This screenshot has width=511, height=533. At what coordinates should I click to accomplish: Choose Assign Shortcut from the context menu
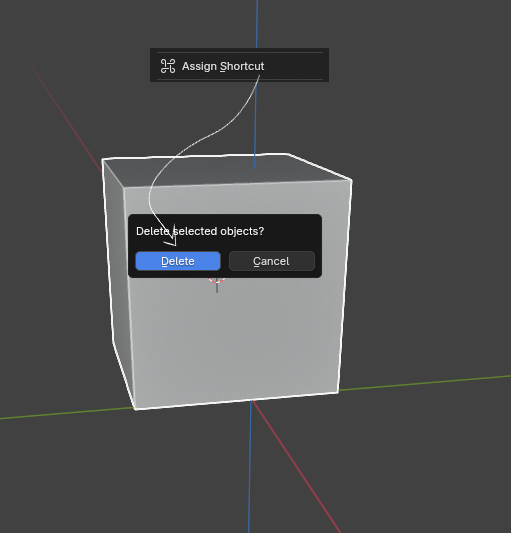(239, 66)
